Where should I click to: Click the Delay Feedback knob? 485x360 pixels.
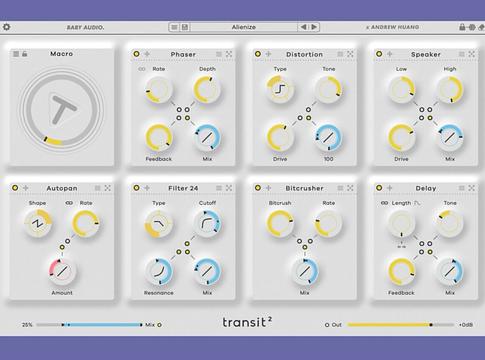click(401, 271)
